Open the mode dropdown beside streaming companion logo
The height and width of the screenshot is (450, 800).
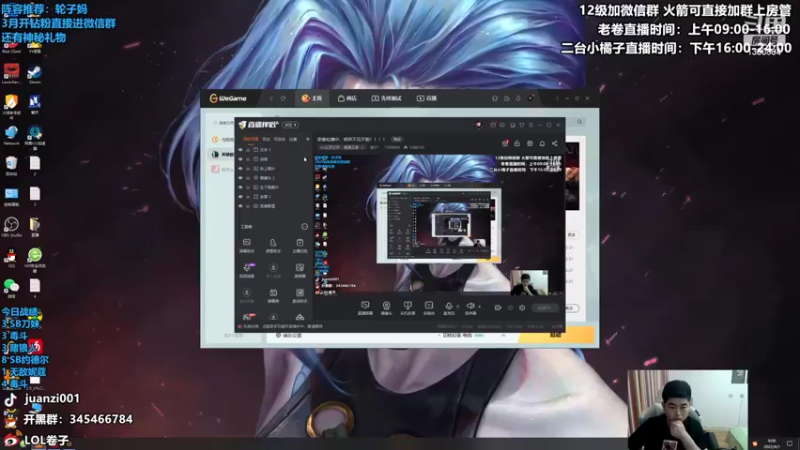click(x=290, y=125)
